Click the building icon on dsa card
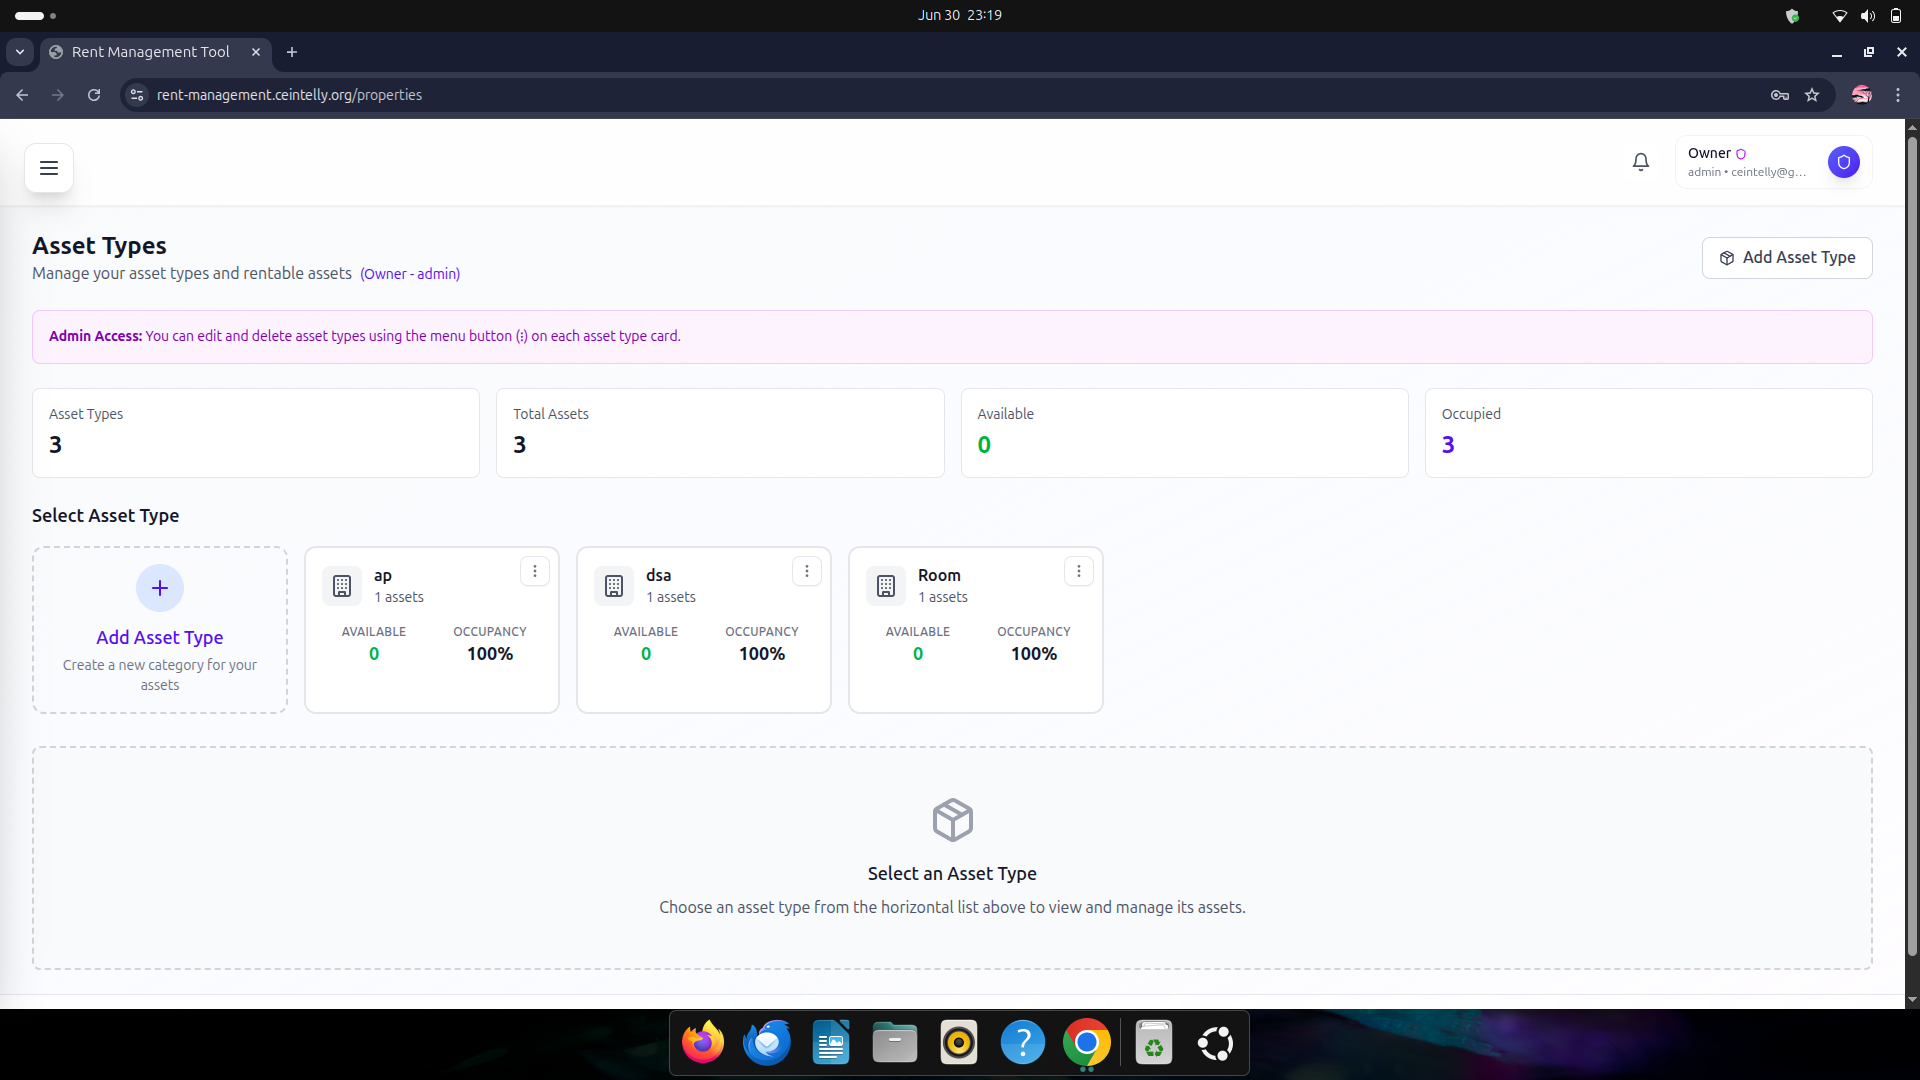Viewport: 1920px width, 1080px height. click(x=614, y=586)
